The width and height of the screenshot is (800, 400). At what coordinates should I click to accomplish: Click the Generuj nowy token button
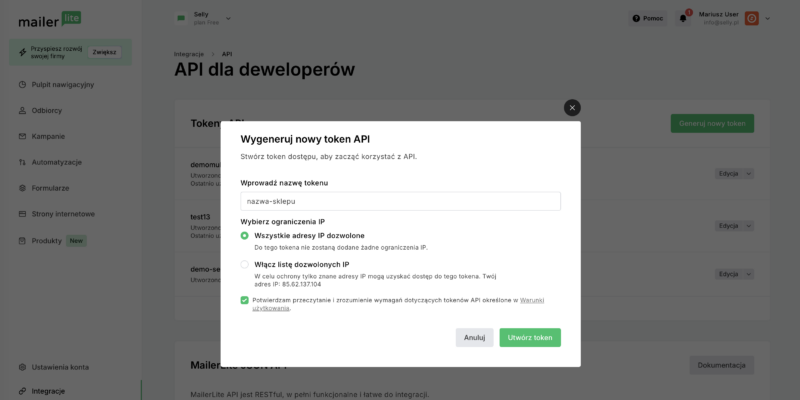[712, 123]
